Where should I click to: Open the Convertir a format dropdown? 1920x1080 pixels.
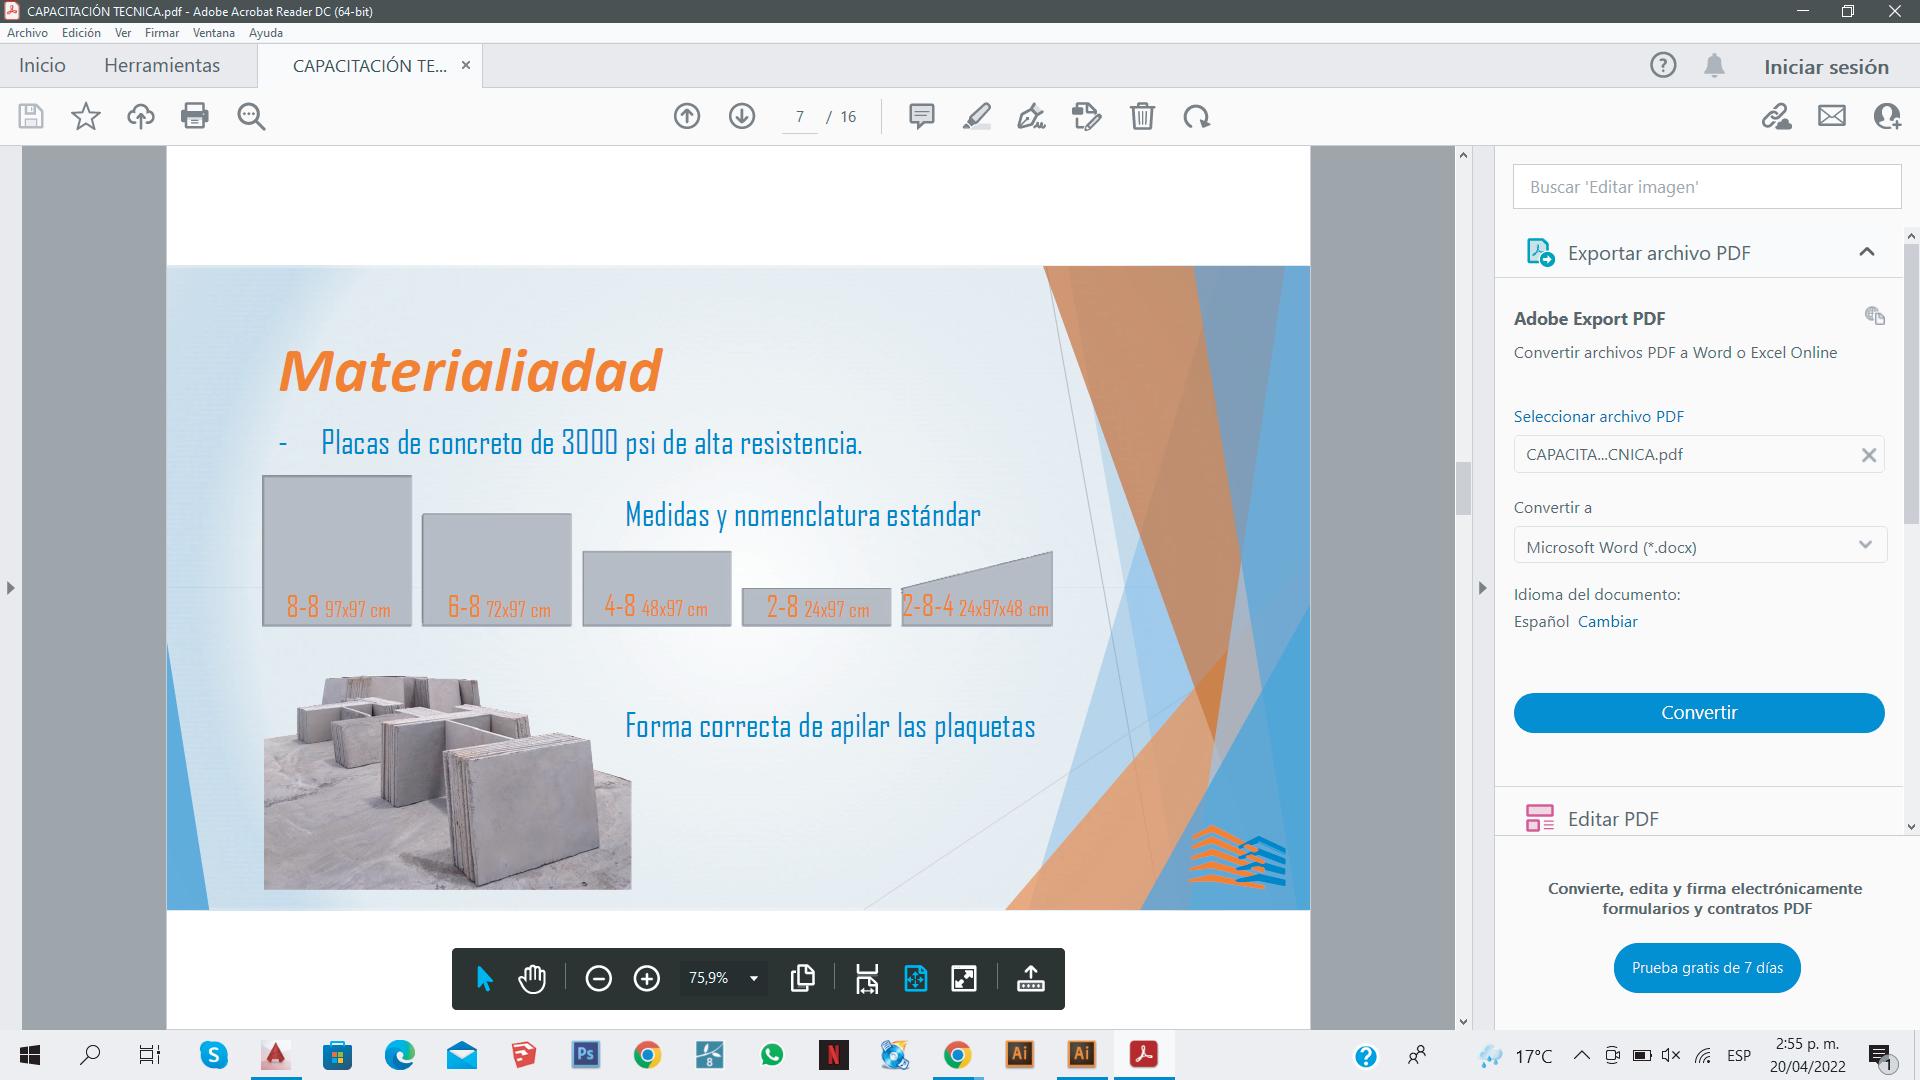[1699, 546]
